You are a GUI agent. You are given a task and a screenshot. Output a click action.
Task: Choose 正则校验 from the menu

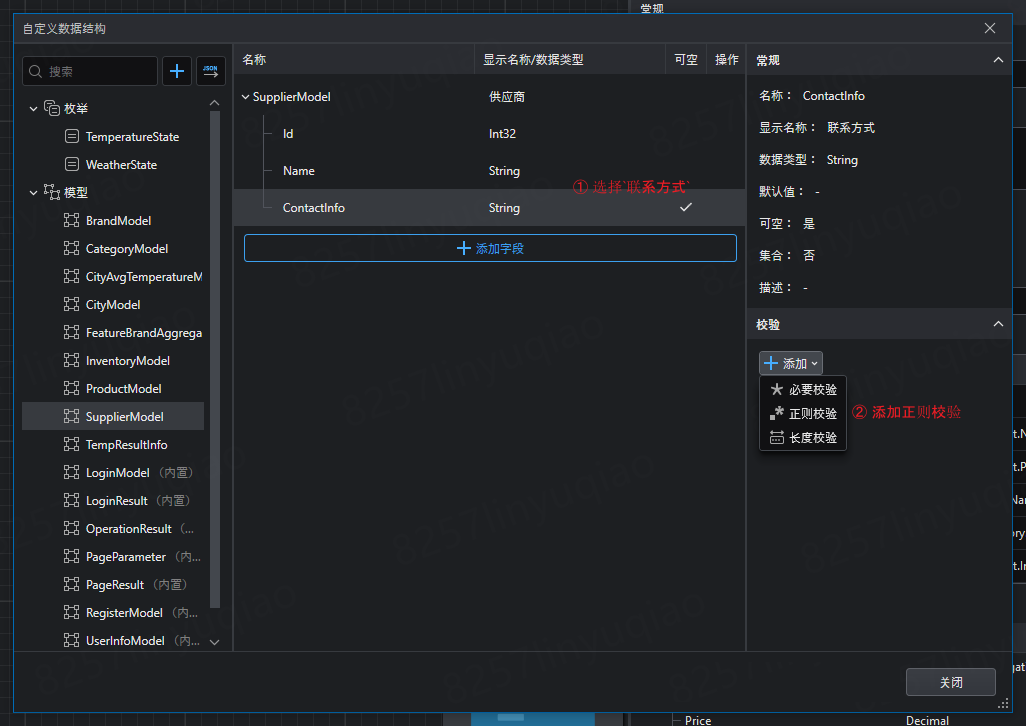click(812, 413)
